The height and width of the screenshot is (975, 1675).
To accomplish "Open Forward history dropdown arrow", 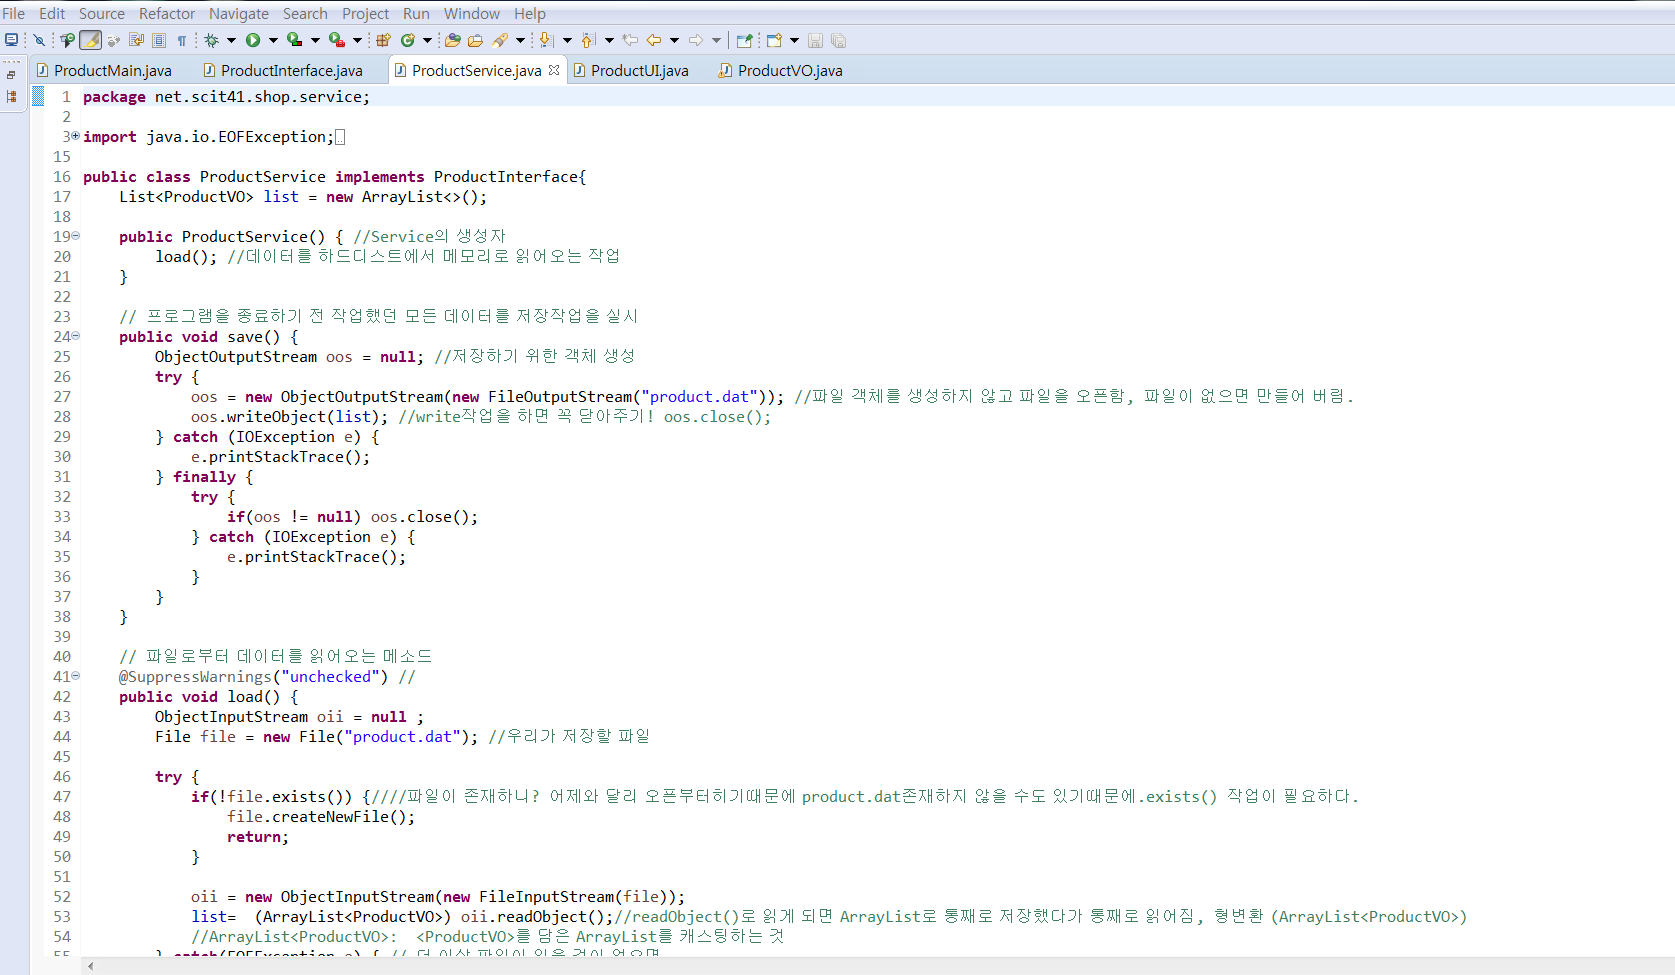I will 716,40.
